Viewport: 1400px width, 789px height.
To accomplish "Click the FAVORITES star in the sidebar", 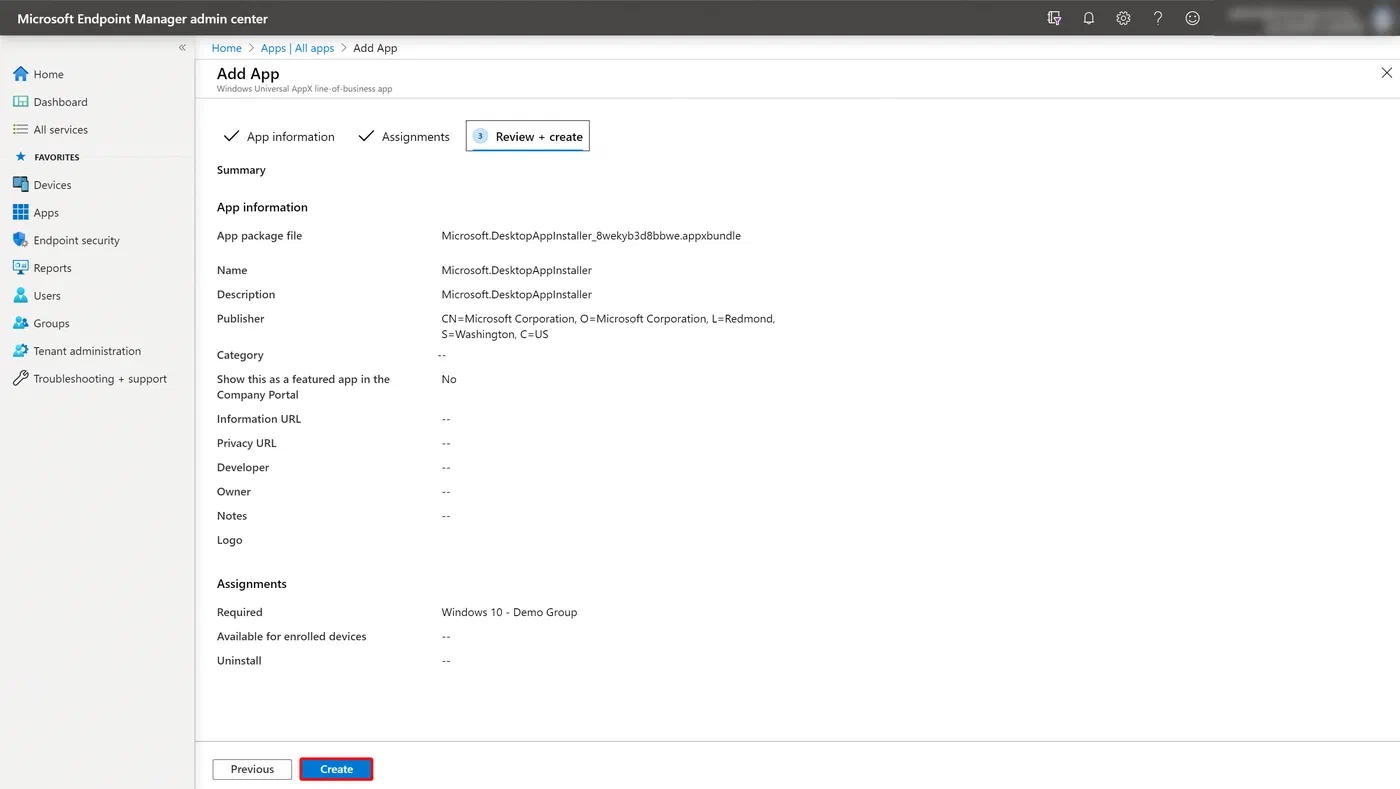I will click(x=20, y=157).
